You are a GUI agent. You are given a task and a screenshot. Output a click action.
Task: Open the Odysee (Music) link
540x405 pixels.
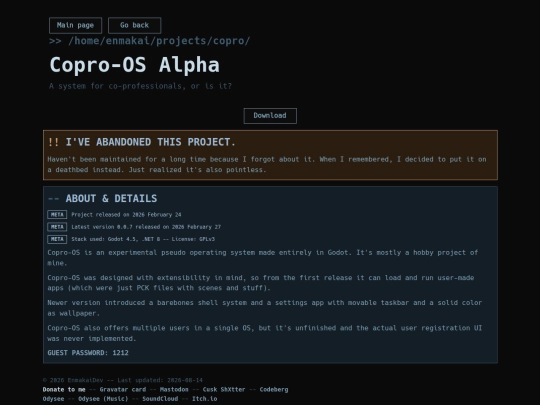pos(103,399)
